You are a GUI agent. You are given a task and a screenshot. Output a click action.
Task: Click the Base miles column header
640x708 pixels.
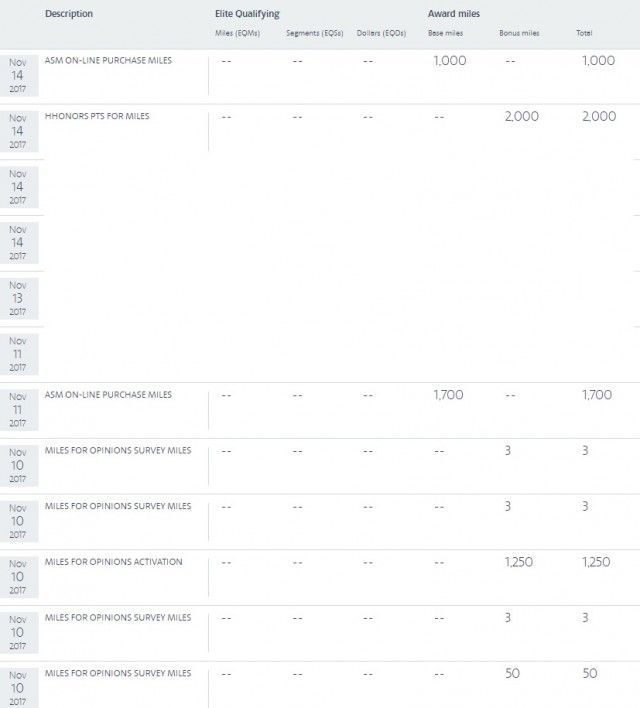[445, 33]
